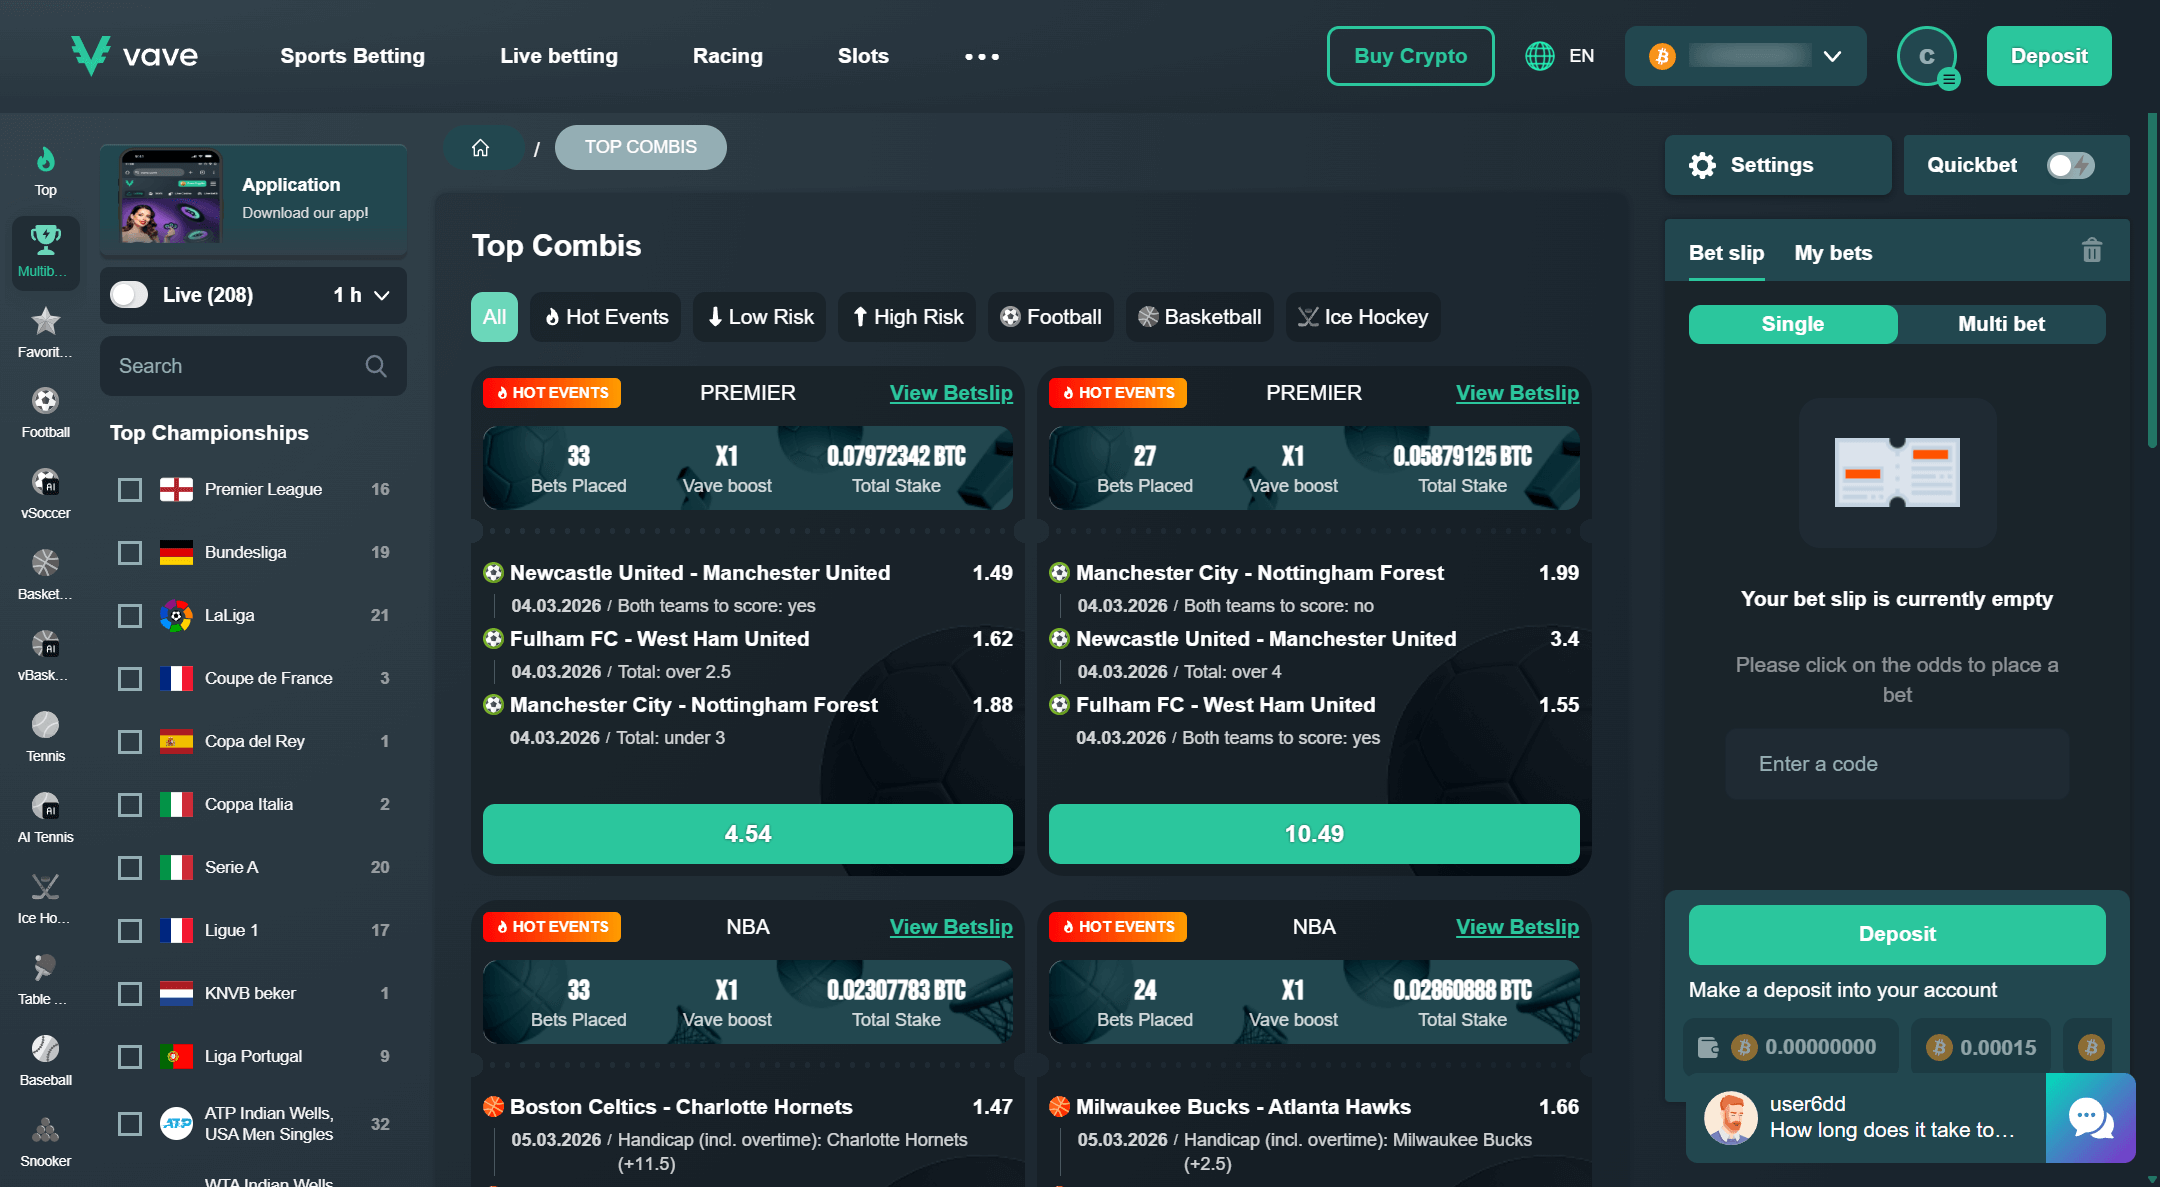The height and width of the screenshot is (1187, 2160).
Task: Click the Enter a code field
Action: point(1896,764)
